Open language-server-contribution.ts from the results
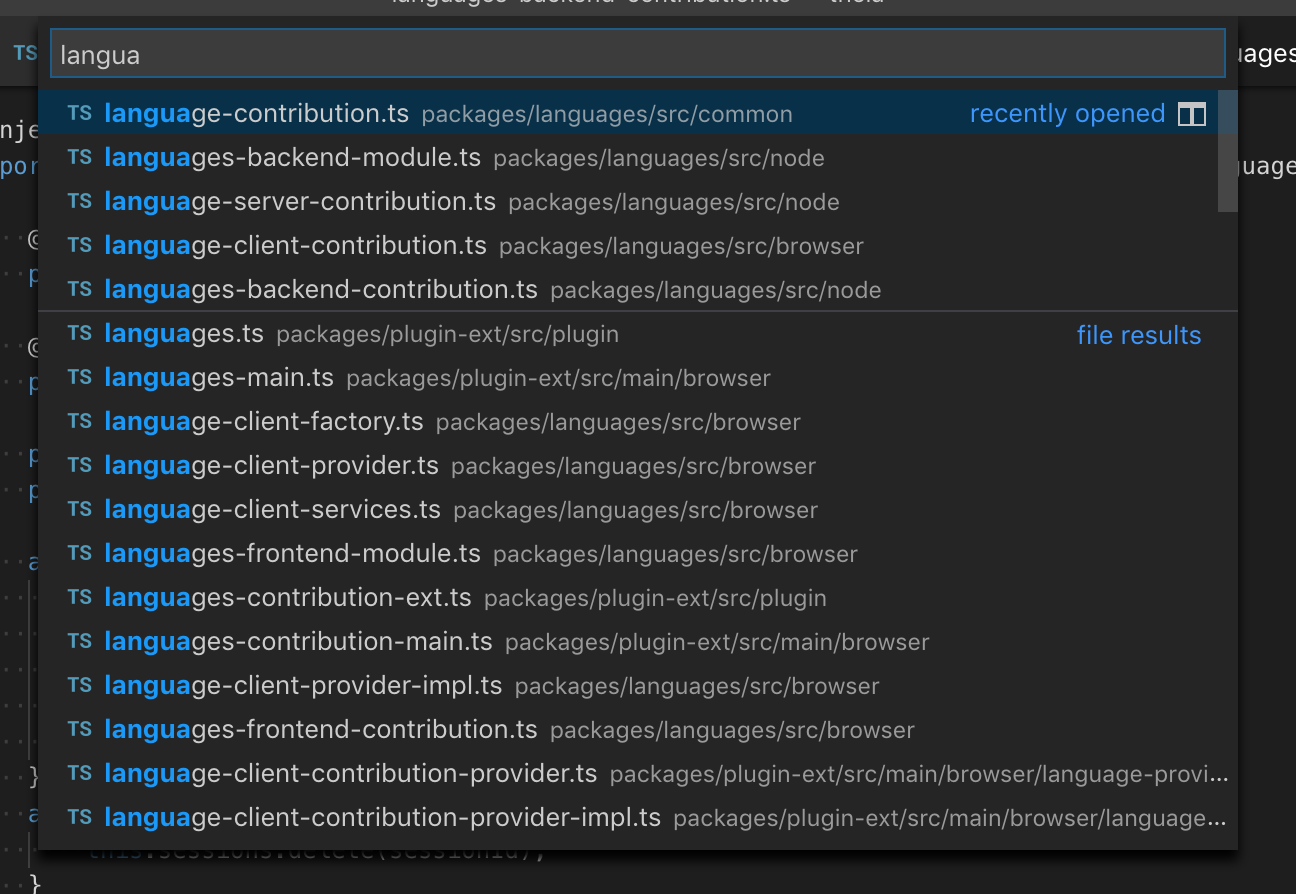This screenshot has height=894, width=1296. click(300, 201)
